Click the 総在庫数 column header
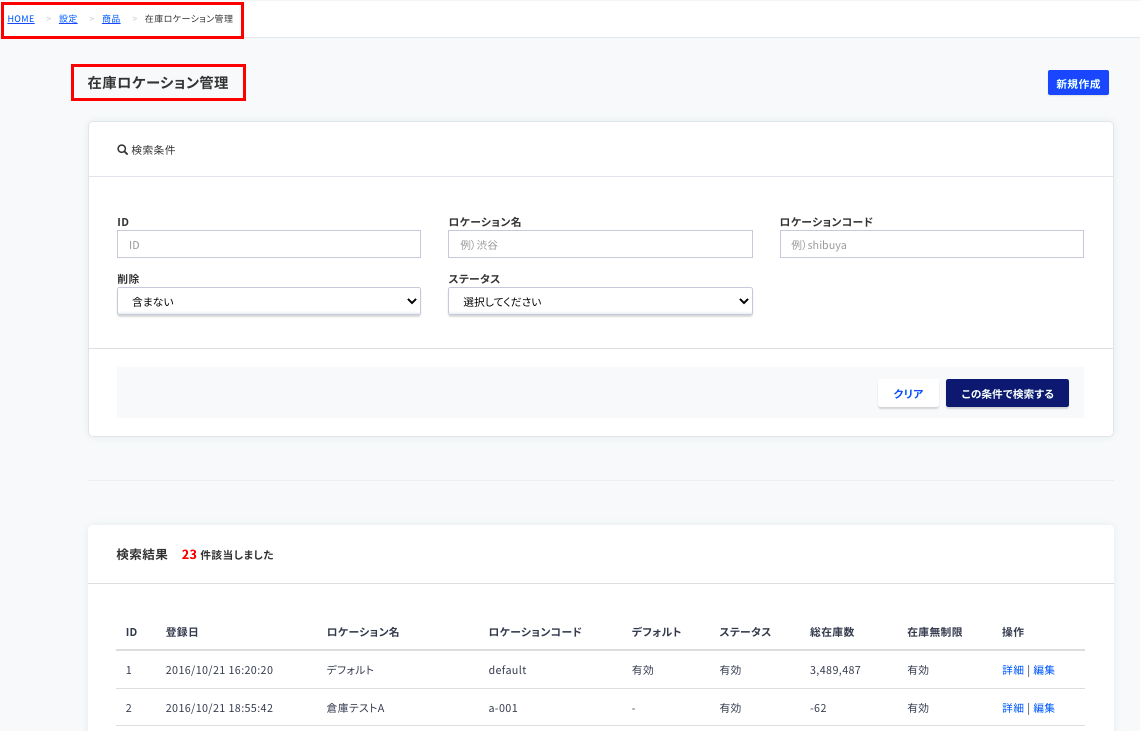The image size is (1140, 731). (x=832, y=632)
